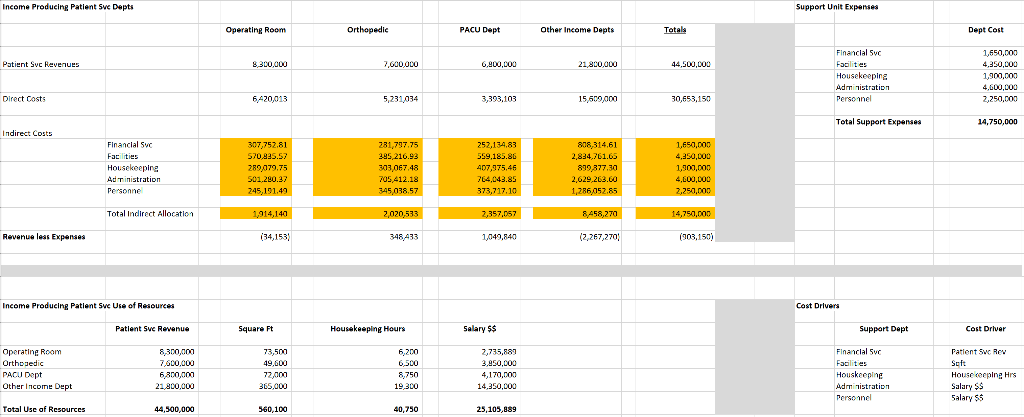The height and width of the screenshot is (417, 1024).
Task: Click the 'Operating Room' column header
Action: [255, 30]
